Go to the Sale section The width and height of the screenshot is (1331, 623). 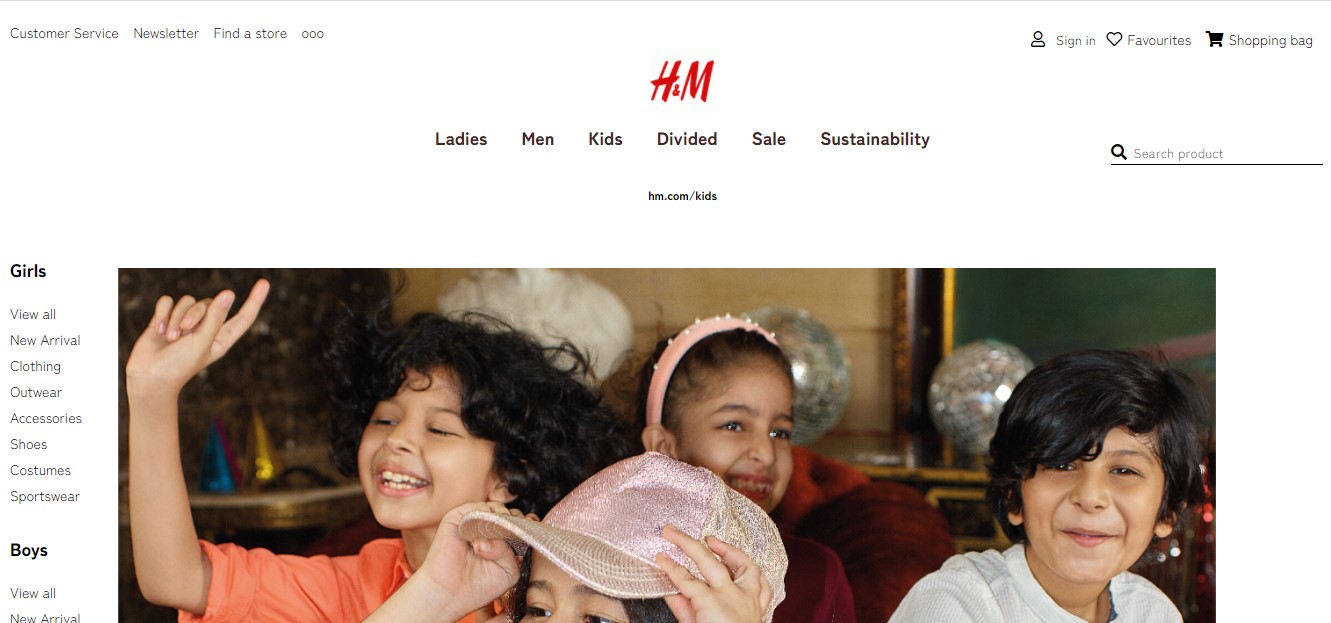(769, 139)
